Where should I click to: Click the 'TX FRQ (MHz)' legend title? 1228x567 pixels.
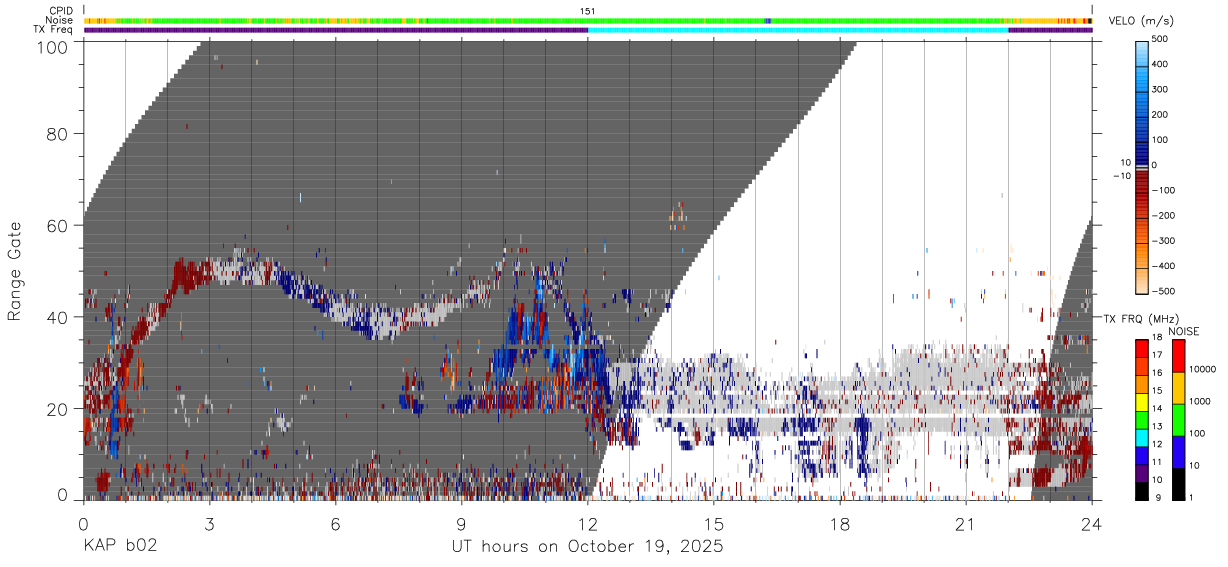[x=1141, y=318]
